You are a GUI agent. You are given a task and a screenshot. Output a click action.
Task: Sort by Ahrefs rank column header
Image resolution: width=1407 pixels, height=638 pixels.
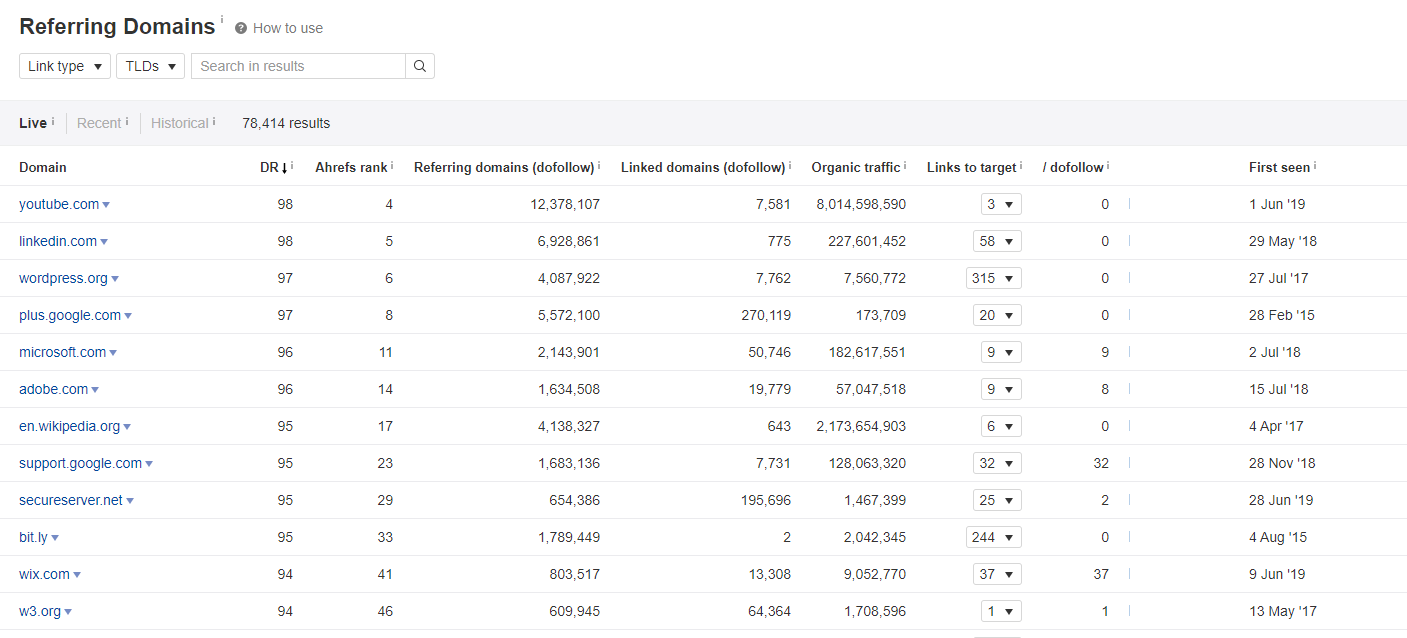click(x=351, y=167)
